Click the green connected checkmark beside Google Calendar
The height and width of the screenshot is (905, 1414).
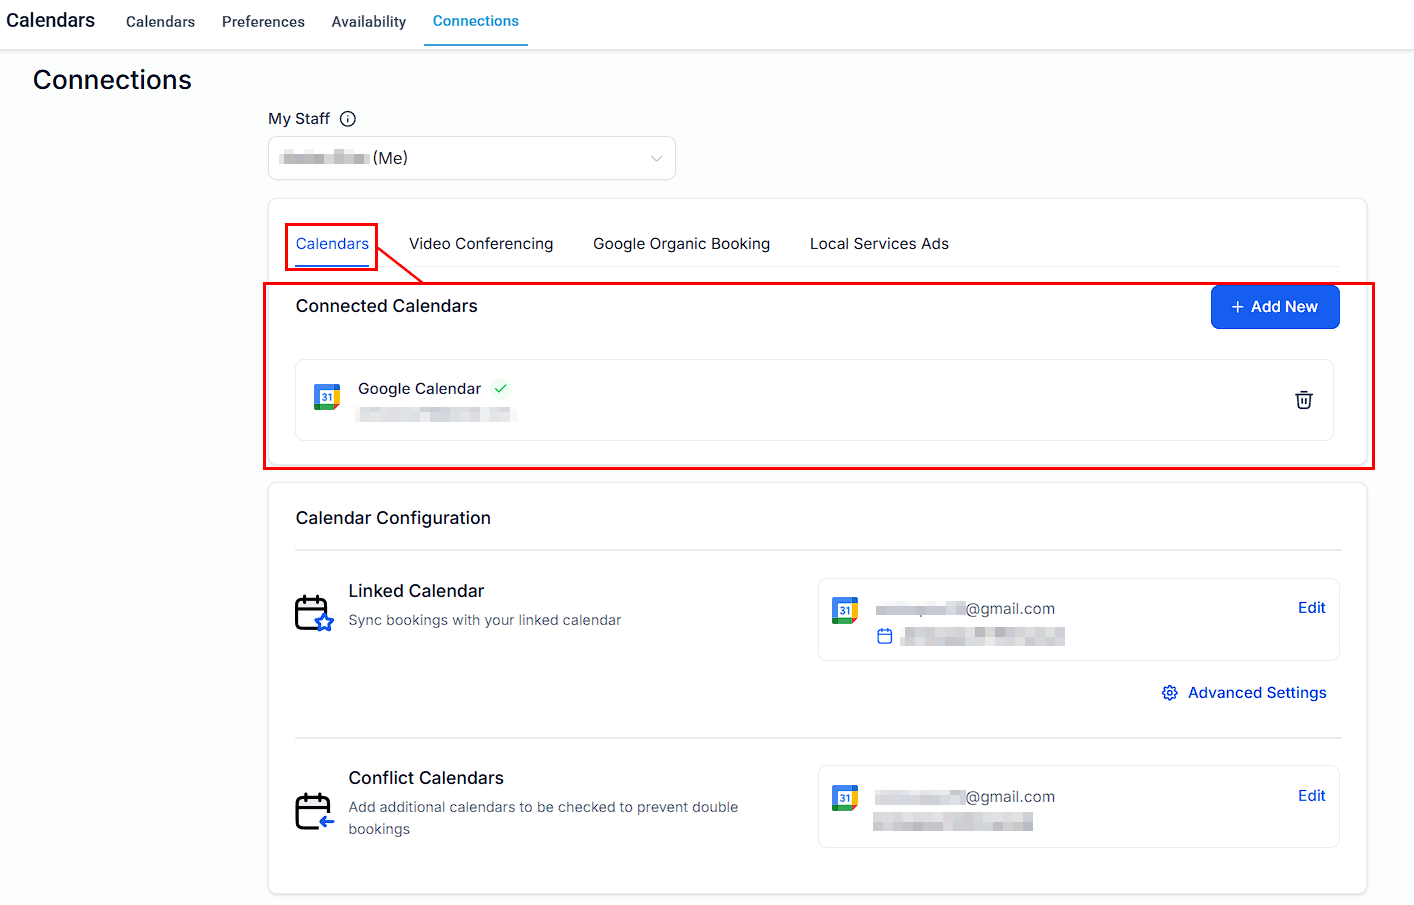[x=501, y=389]
